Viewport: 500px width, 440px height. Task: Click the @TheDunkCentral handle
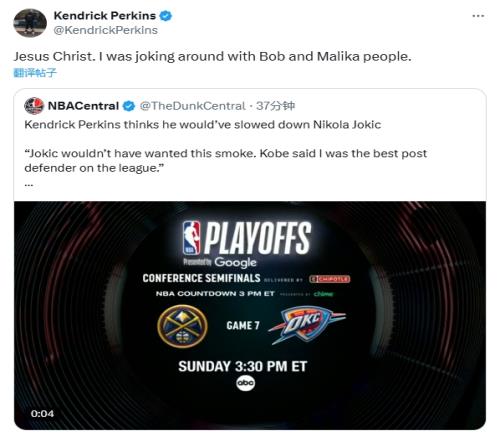192,106
